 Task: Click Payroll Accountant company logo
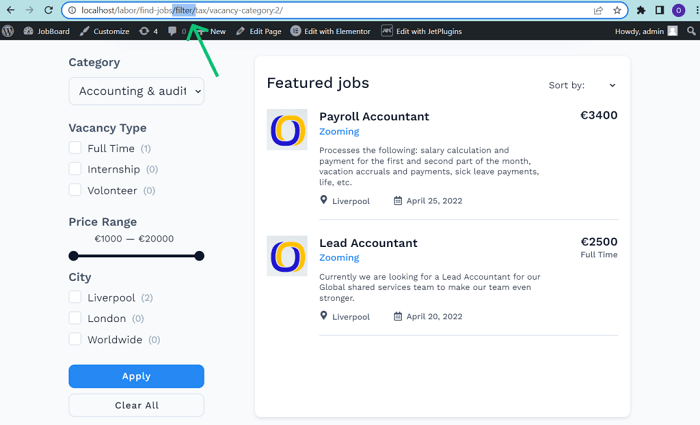[x=287, y=130]
